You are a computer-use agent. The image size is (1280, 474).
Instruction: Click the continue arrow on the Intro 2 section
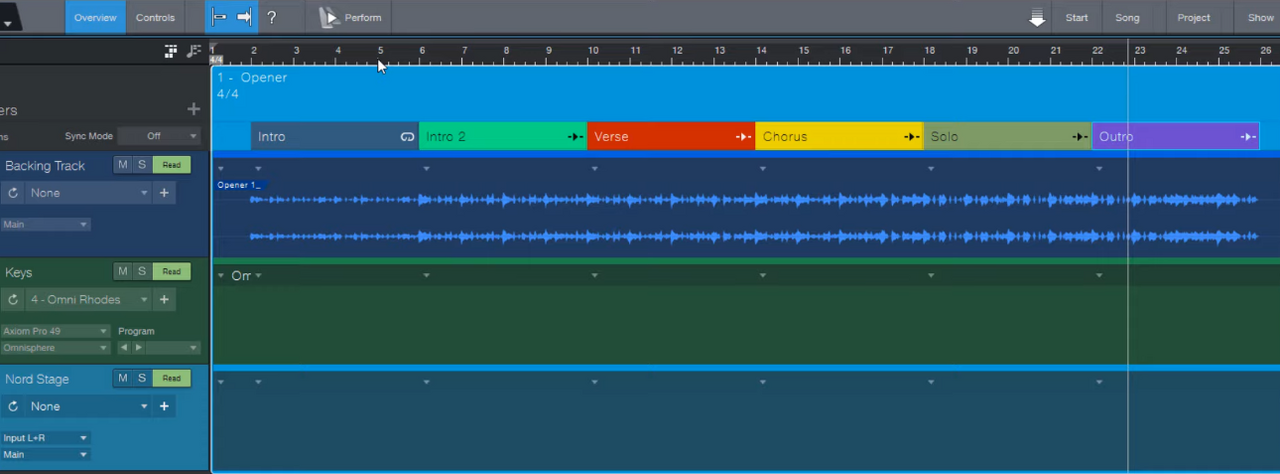click(x=575, y=137)
